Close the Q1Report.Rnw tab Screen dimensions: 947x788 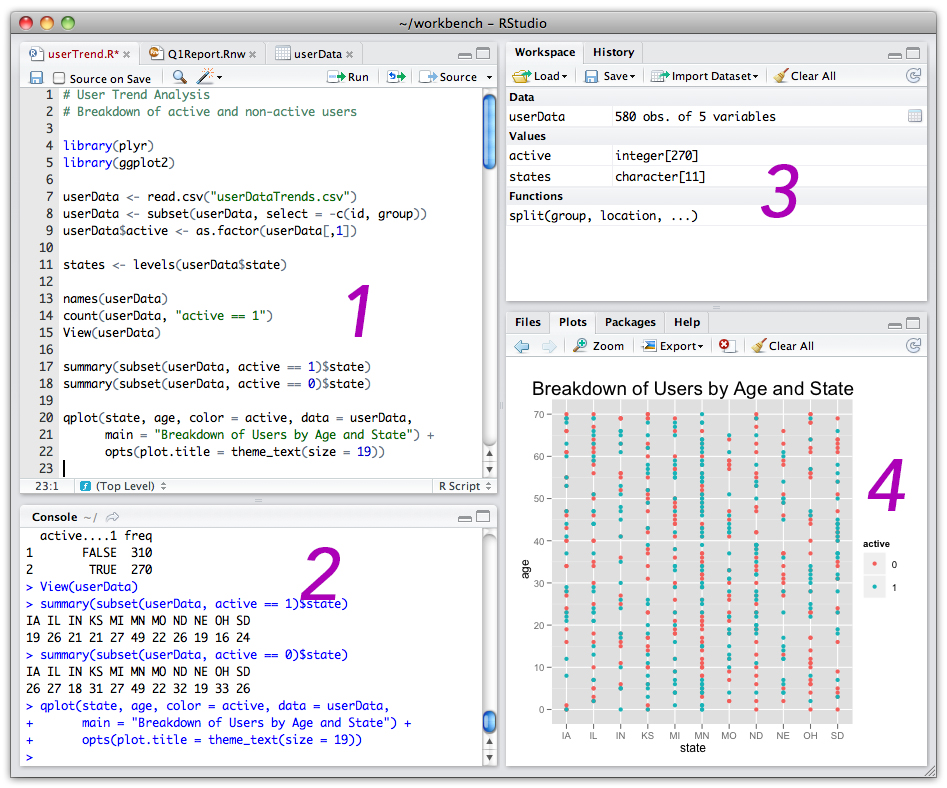pos(253,54)
